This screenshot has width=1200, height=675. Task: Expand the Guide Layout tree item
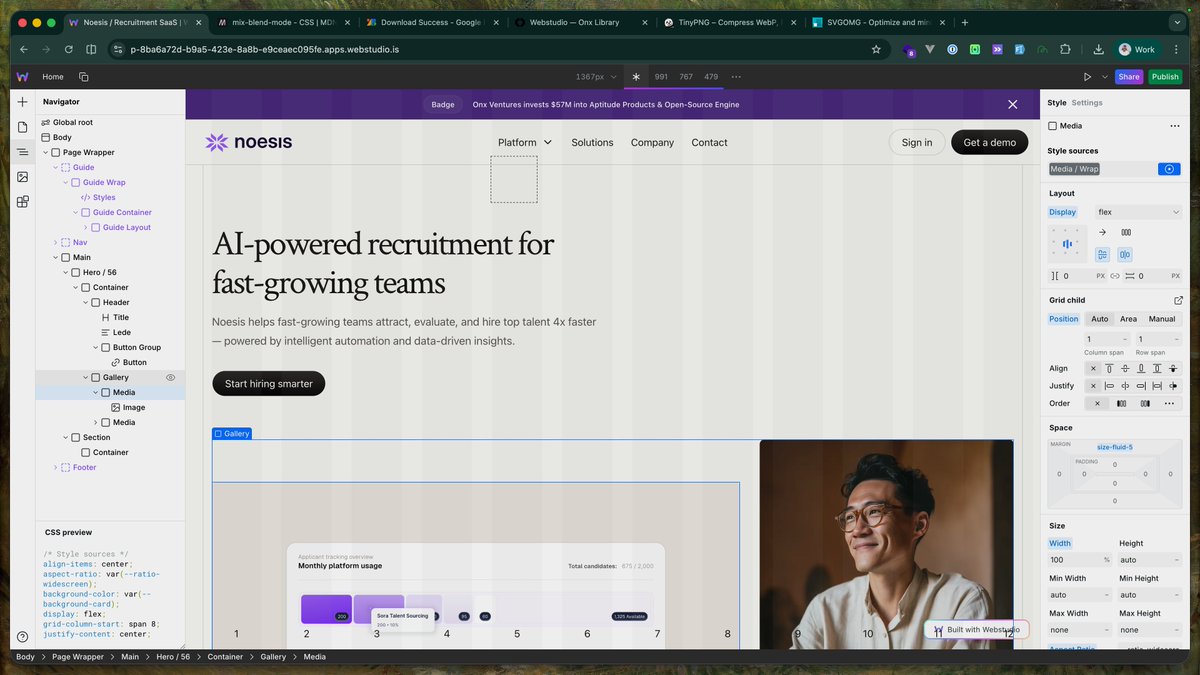(85, 227)
